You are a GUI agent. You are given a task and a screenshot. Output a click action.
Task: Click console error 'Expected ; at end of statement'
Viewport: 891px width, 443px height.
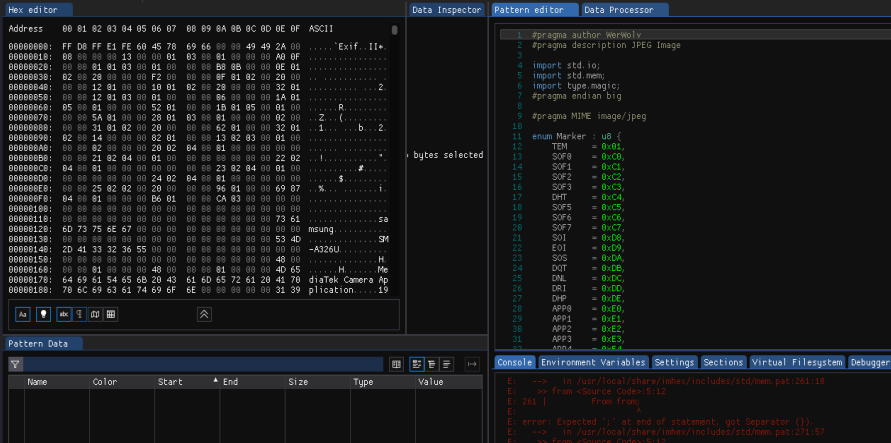(x=661, y=422)
